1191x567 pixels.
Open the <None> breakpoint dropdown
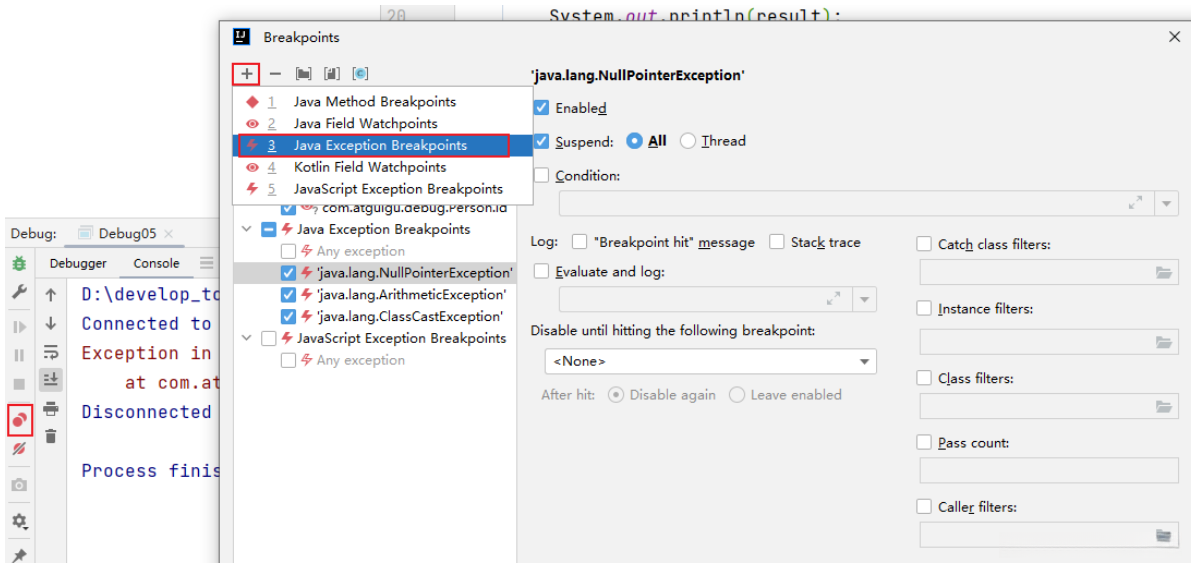pyautogui.click(x=710, y=361)
